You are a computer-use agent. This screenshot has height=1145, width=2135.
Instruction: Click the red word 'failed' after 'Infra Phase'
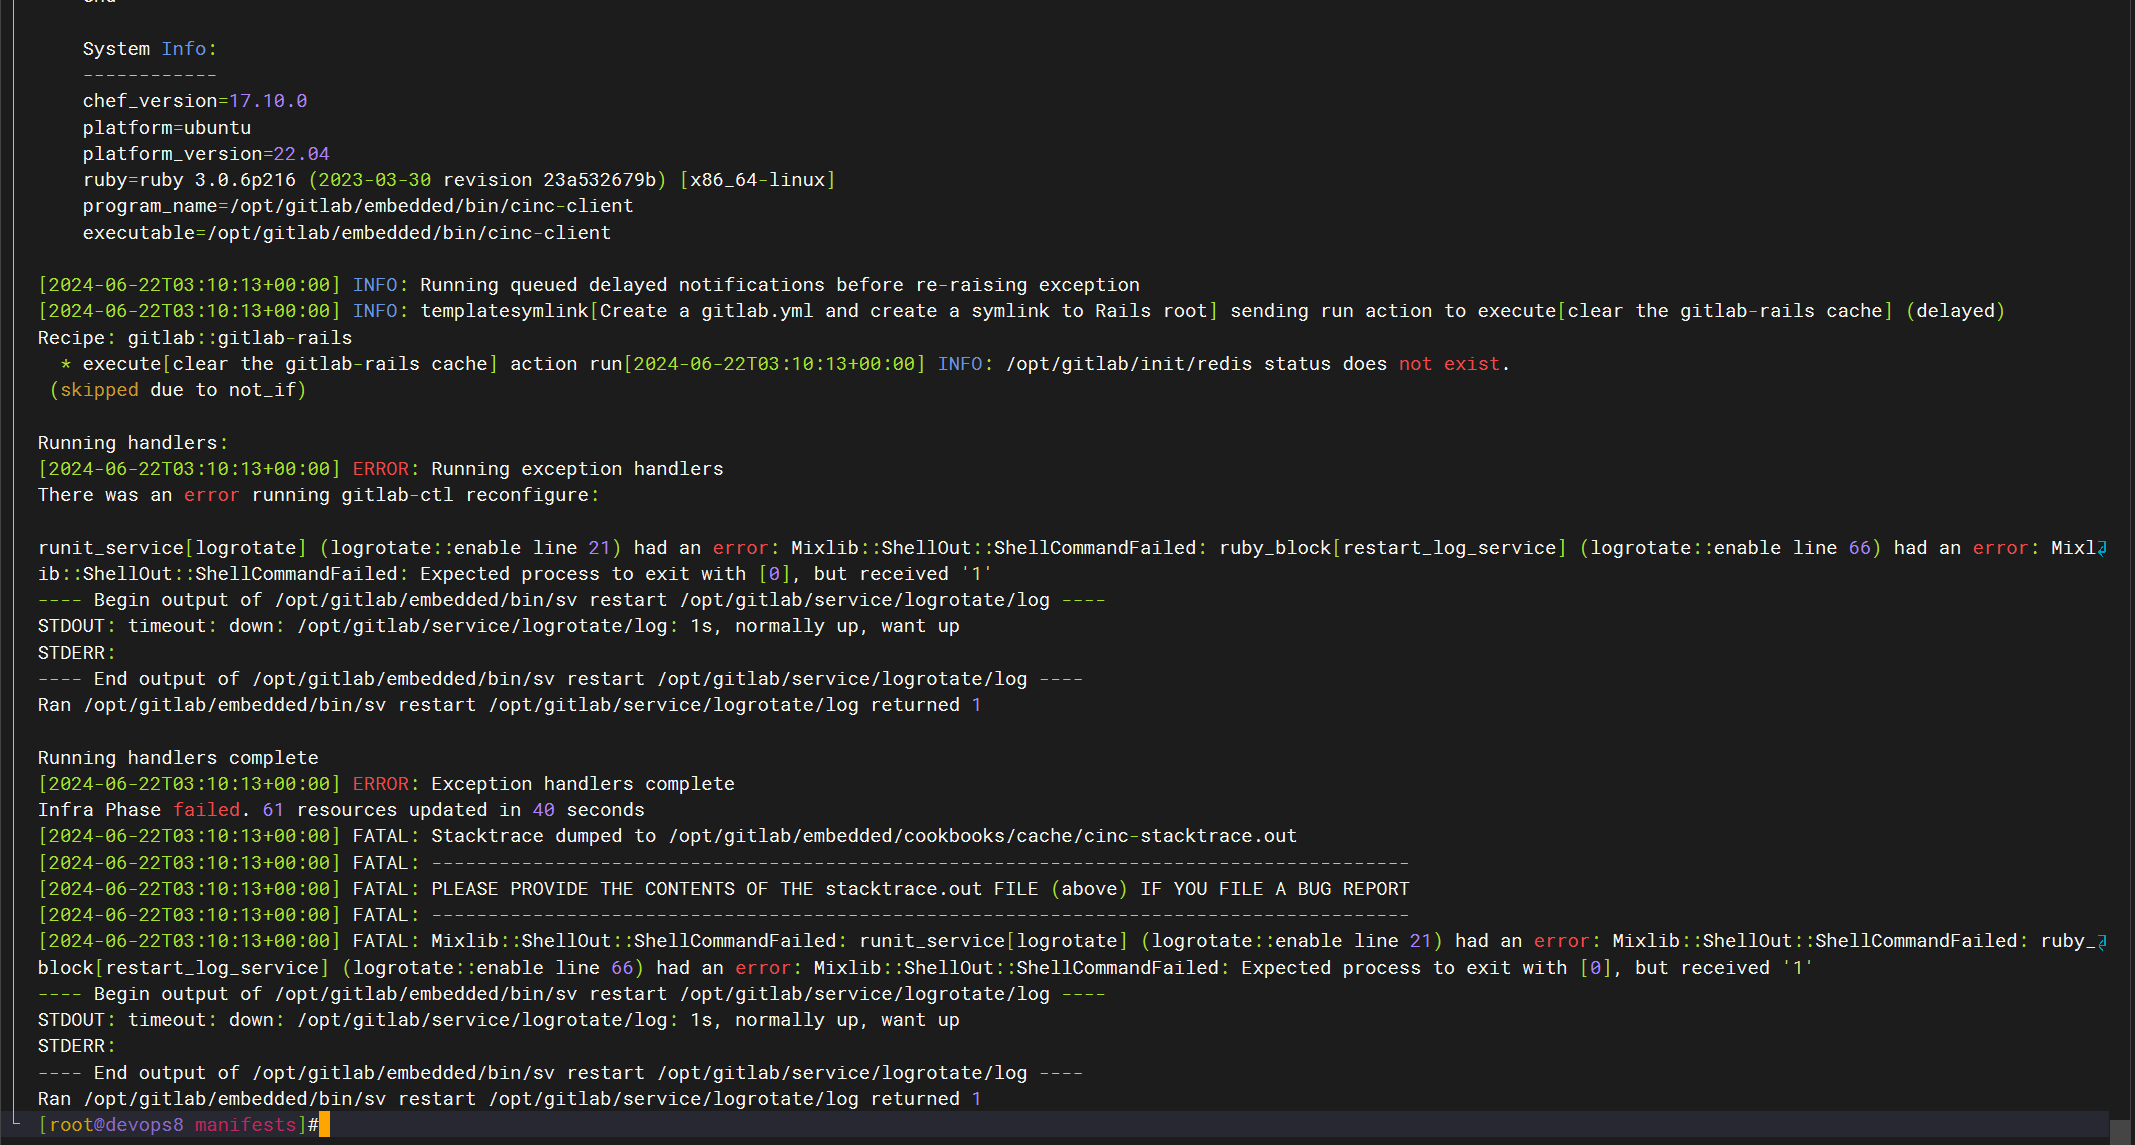click(x=206, y=810)
